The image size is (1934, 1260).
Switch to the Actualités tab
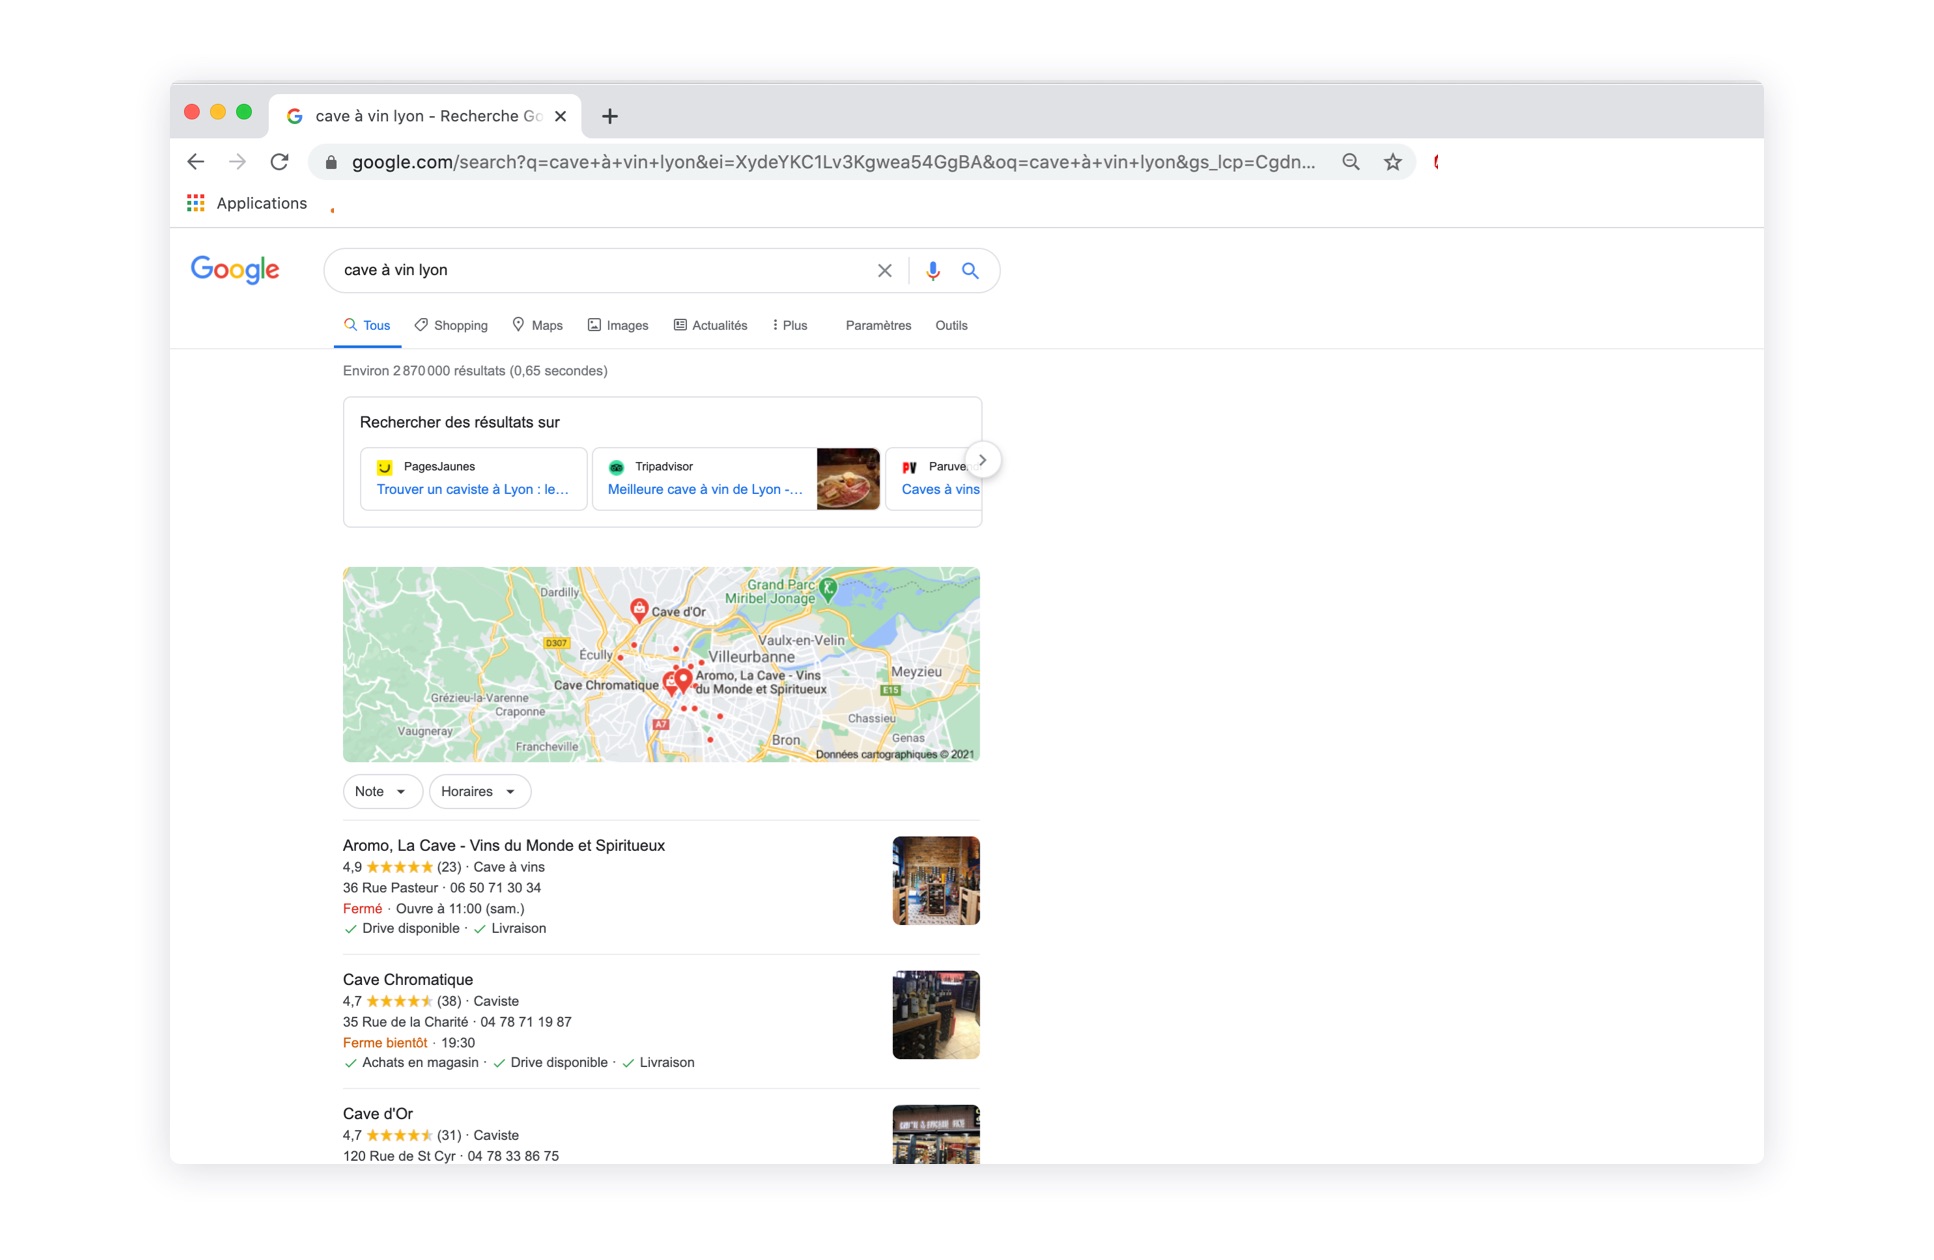(x=710, y=325)
